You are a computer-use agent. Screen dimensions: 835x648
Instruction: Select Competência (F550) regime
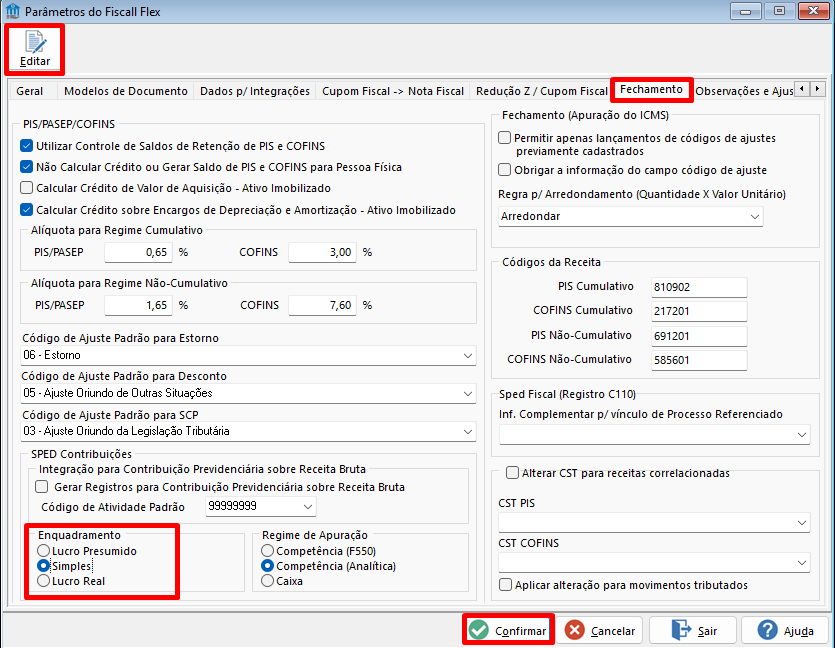click(x=267, y=551)
